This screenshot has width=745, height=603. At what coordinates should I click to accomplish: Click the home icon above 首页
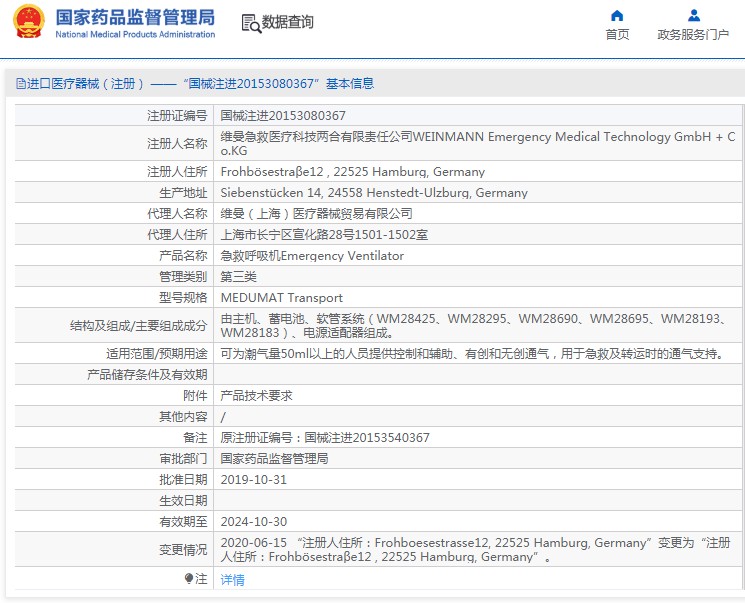(x=617, y=15)
